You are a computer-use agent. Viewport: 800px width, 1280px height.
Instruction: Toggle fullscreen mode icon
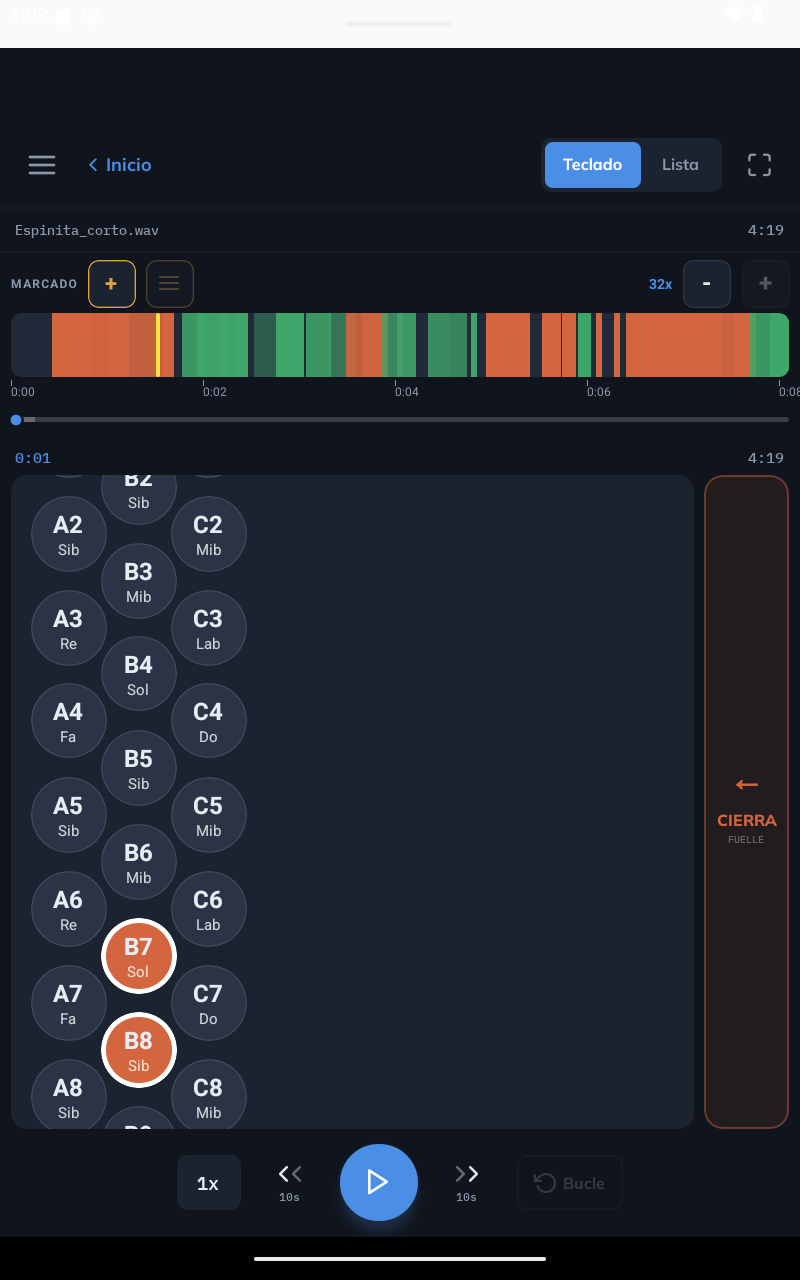pyautogui.click(x=760, y=165)
